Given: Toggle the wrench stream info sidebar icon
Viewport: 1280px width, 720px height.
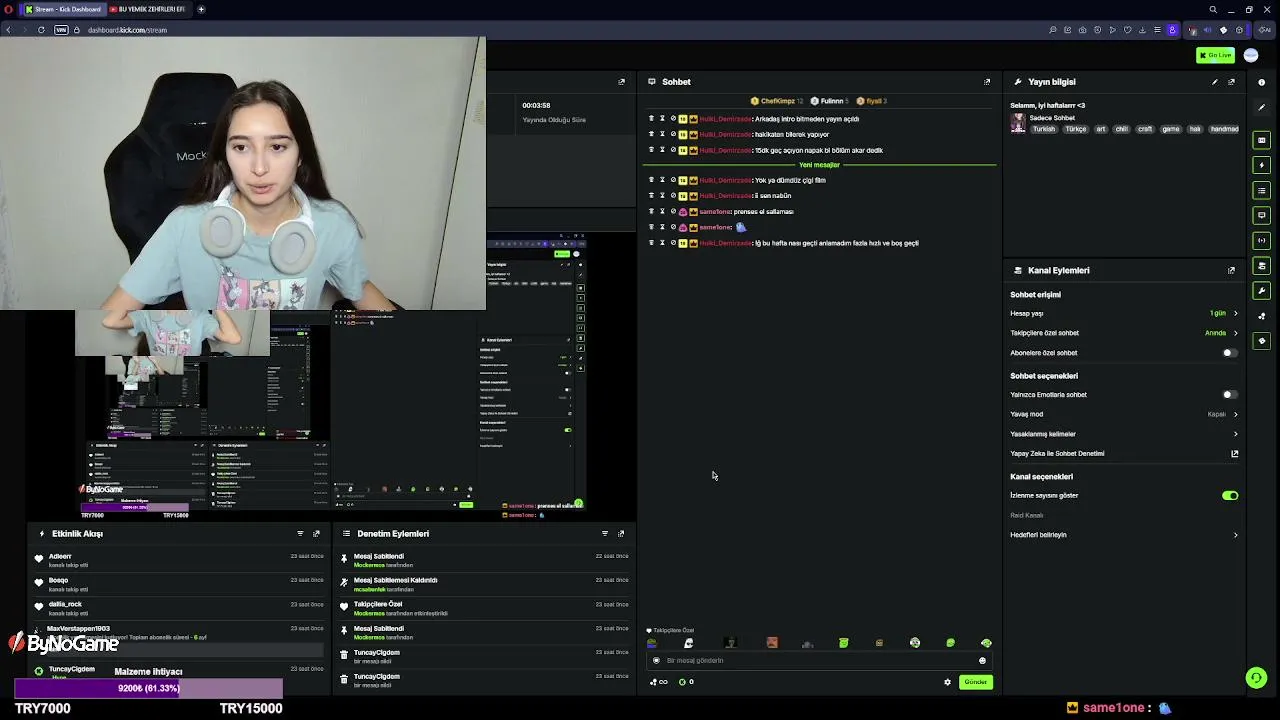Looking at the screenshot, I should (1262, 291).
